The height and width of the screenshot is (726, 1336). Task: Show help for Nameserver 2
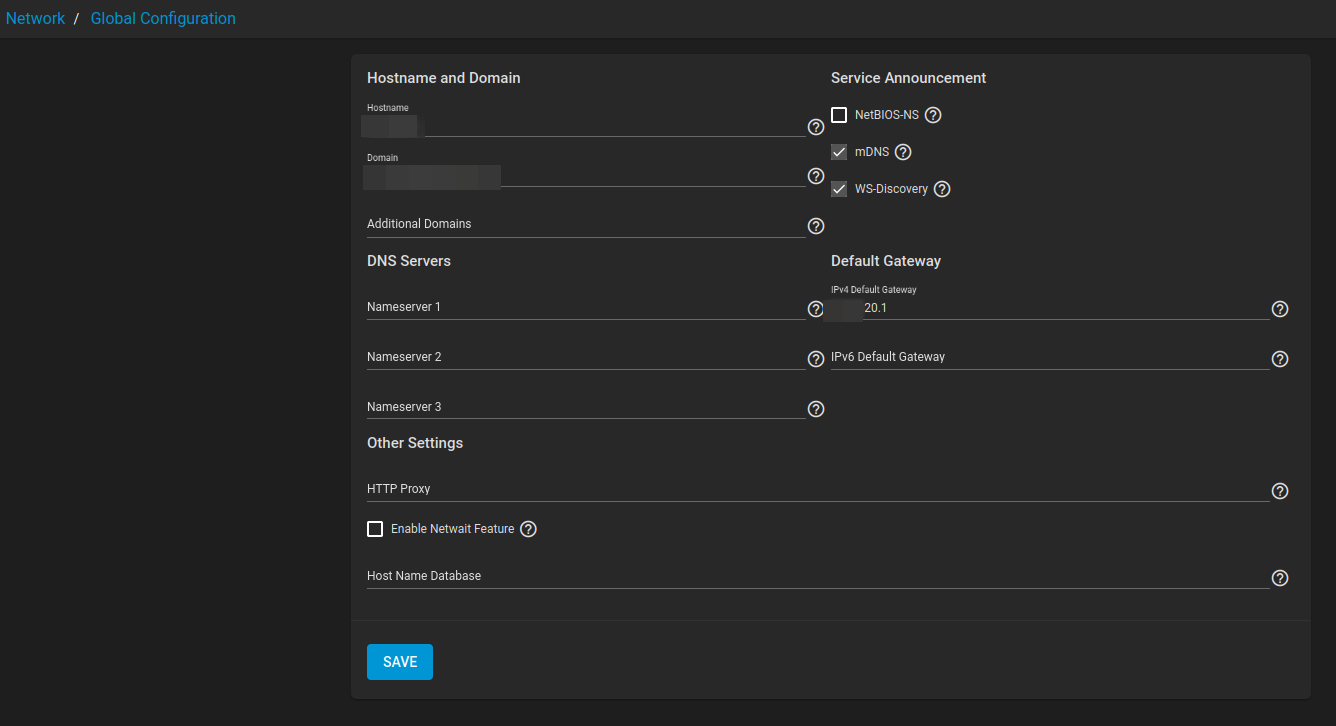(816, 359)
